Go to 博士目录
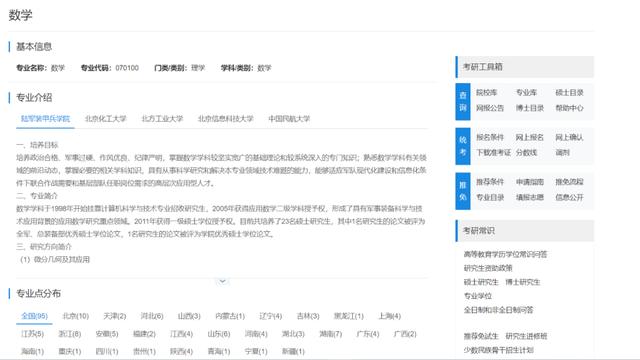Image resolution: width=640 pixels, height=360 pixels. coord(530,108)
